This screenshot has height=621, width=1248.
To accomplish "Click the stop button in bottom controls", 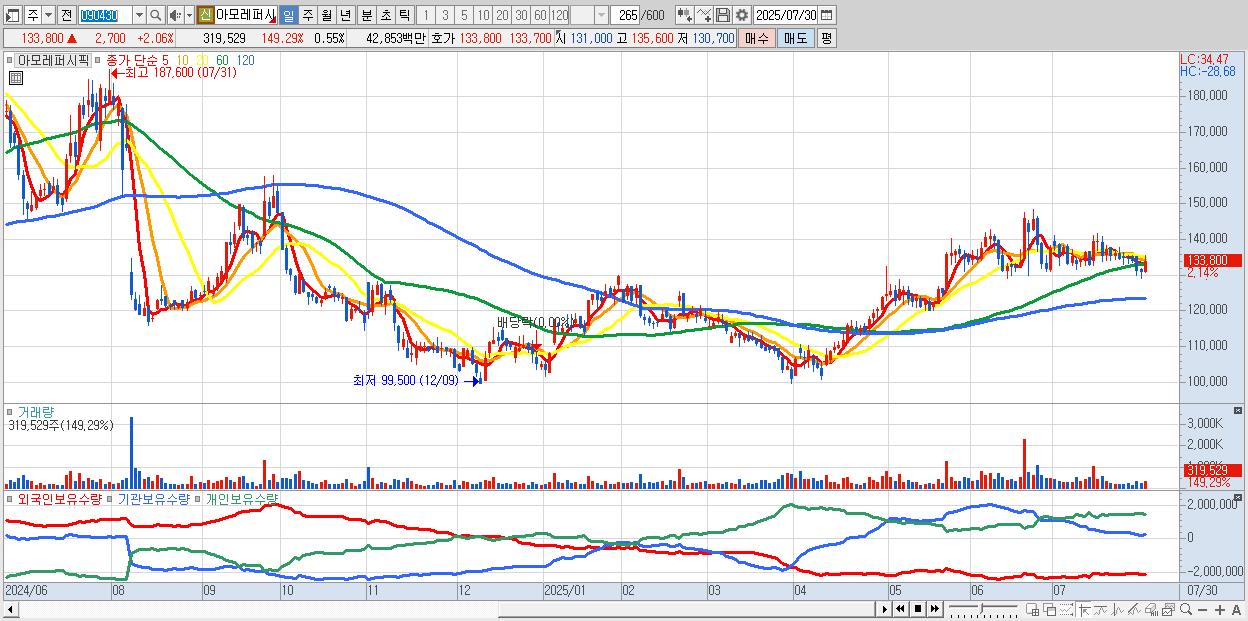I will click(x=918, y=609).
